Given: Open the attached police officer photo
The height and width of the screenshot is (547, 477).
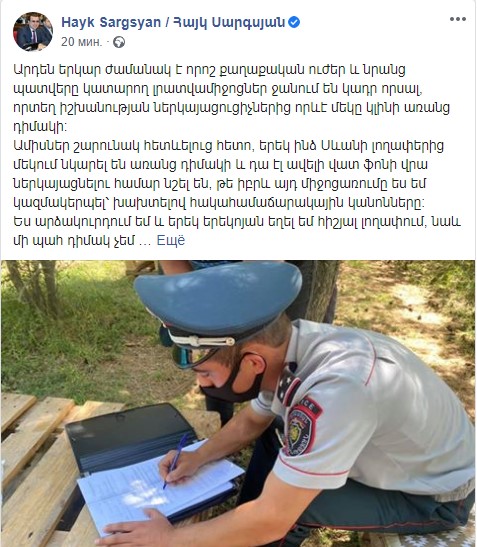Looking at the screenshot, I should pos(238,403).
